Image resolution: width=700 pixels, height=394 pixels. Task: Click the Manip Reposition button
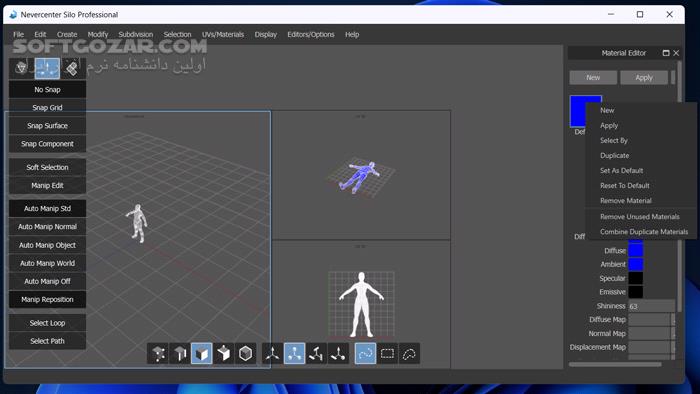(x=47, y=299)
